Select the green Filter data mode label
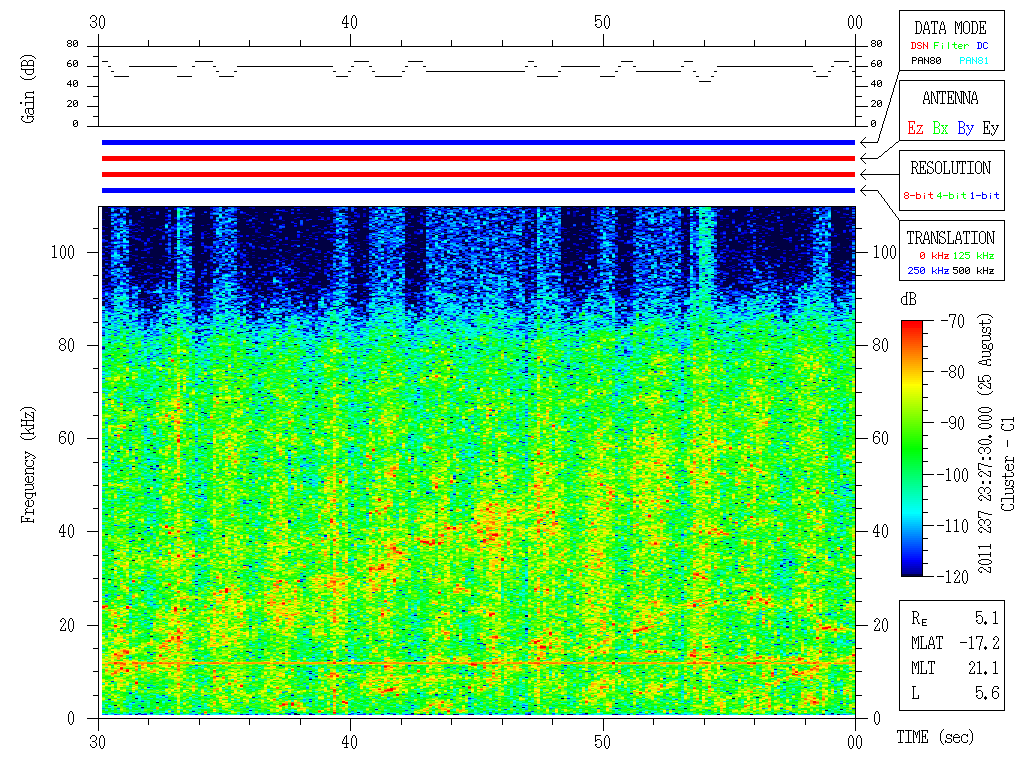Viewport: 1024px width, 768px height. tap(951, 46)
